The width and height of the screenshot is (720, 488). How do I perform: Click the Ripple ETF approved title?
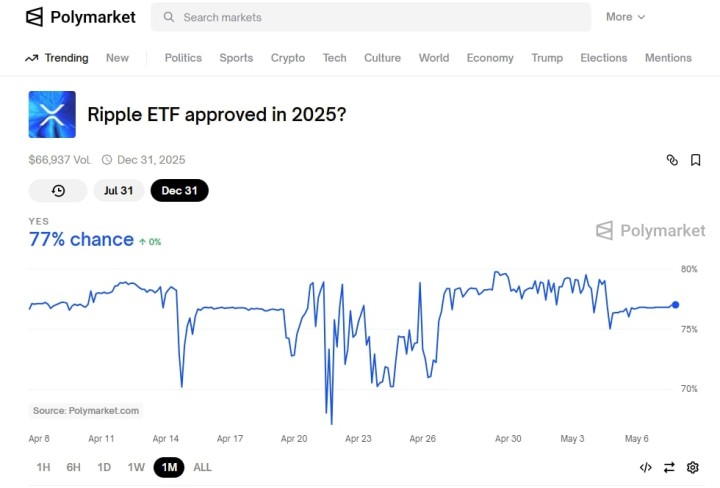217,114
